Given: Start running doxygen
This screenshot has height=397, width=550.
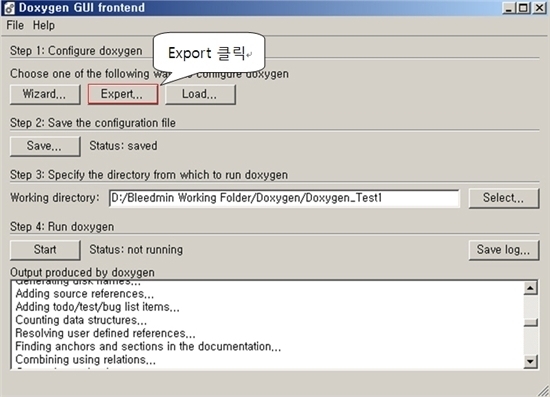Looking at the screenshot, I should pyautogui.click(x=45, y=250).
